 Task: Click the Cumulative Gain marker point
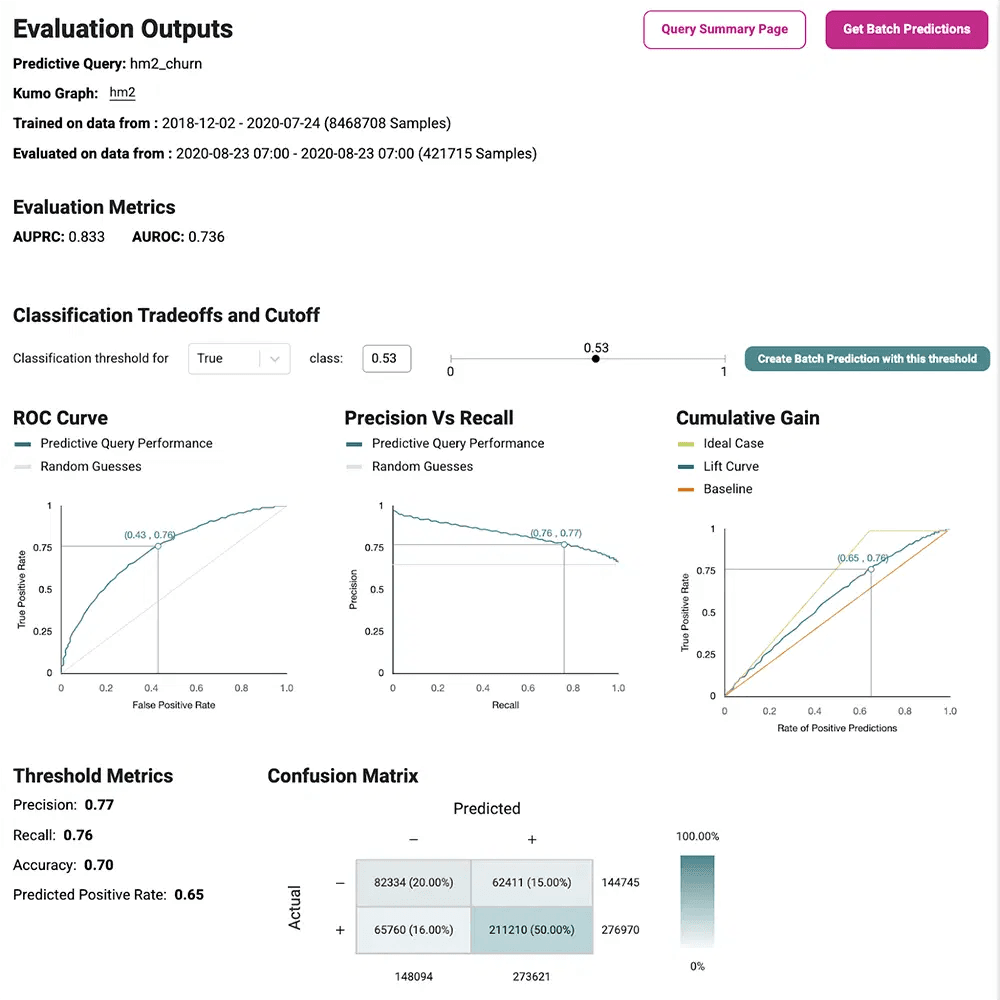871,569
